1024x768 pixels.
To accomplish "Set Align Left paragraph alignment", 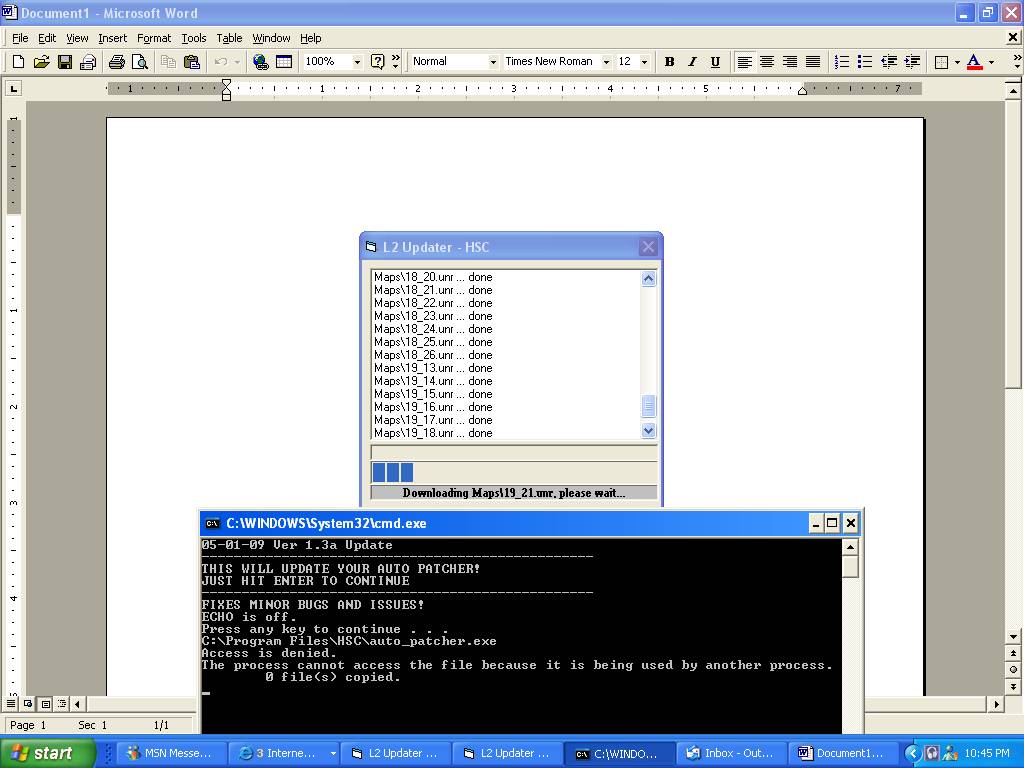I will [744, 61].
